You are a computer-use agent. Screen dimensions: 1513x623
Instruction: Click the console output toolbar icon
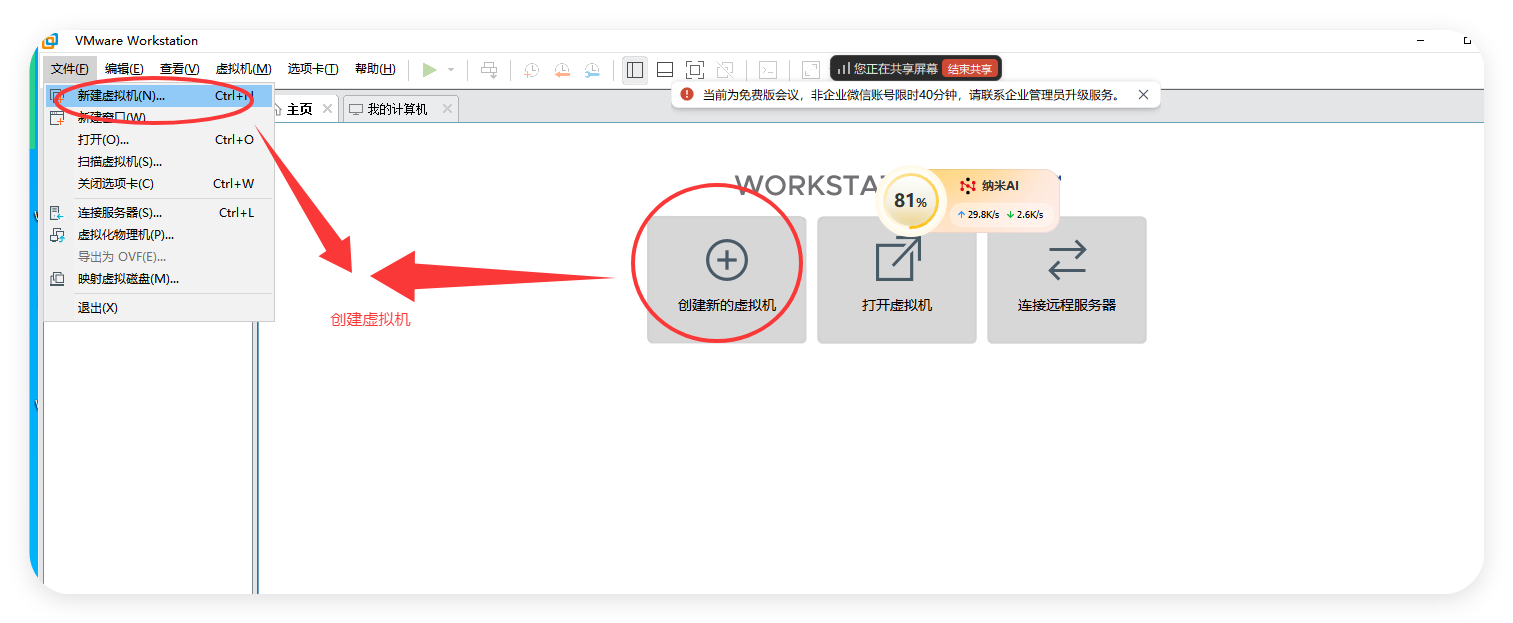click(x=767, y=69)
